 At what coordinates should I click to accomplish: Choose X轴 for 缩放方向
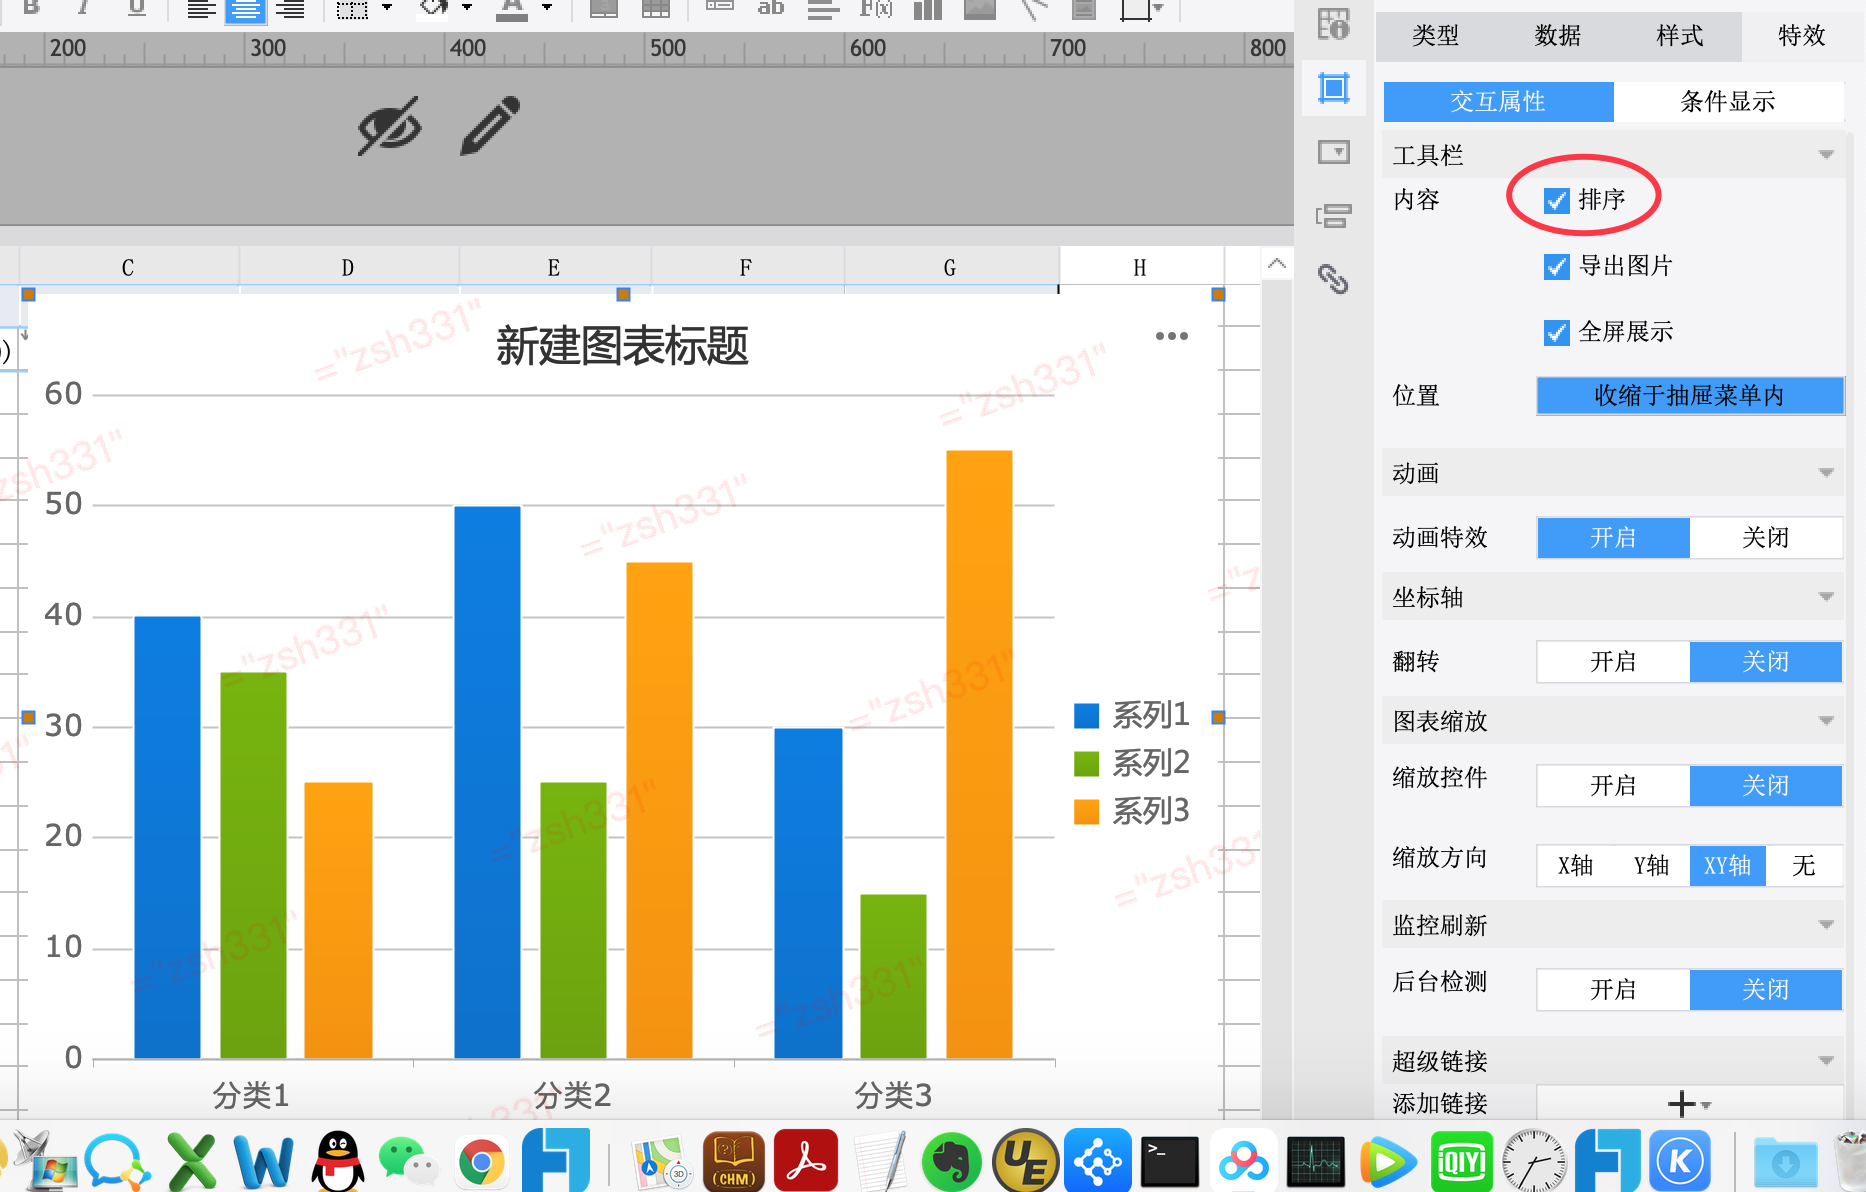pyautogui.click(x=1575, y=866)
